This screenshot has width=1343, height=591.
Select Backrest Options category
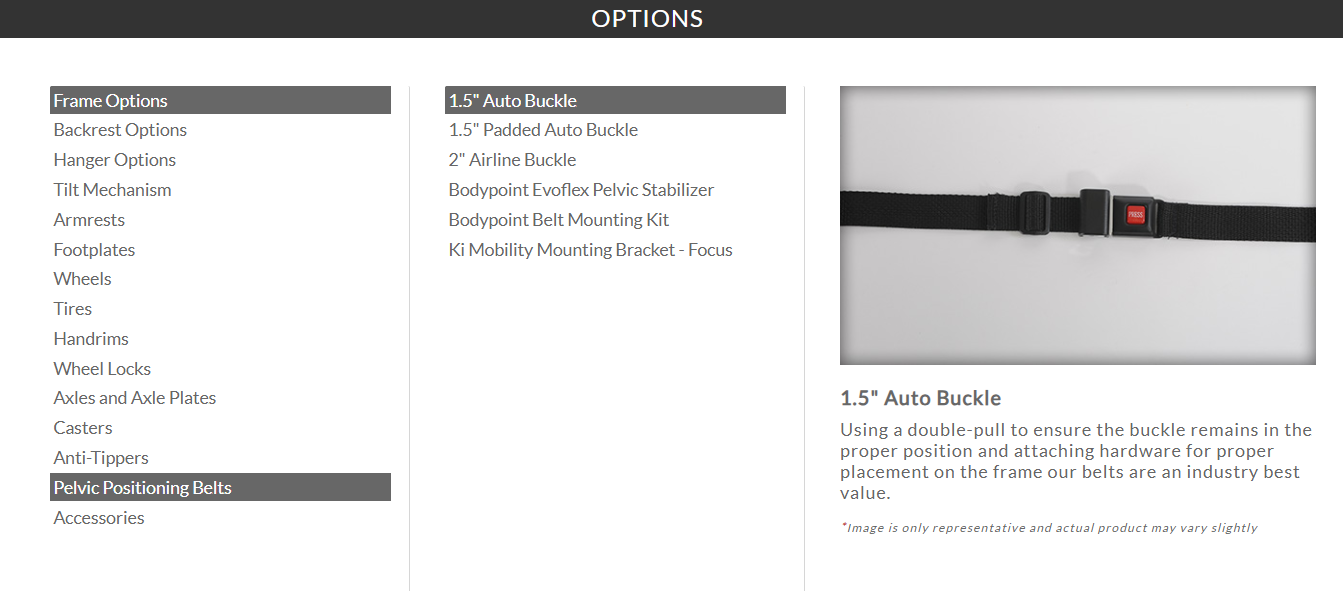[x=120, y=130]
